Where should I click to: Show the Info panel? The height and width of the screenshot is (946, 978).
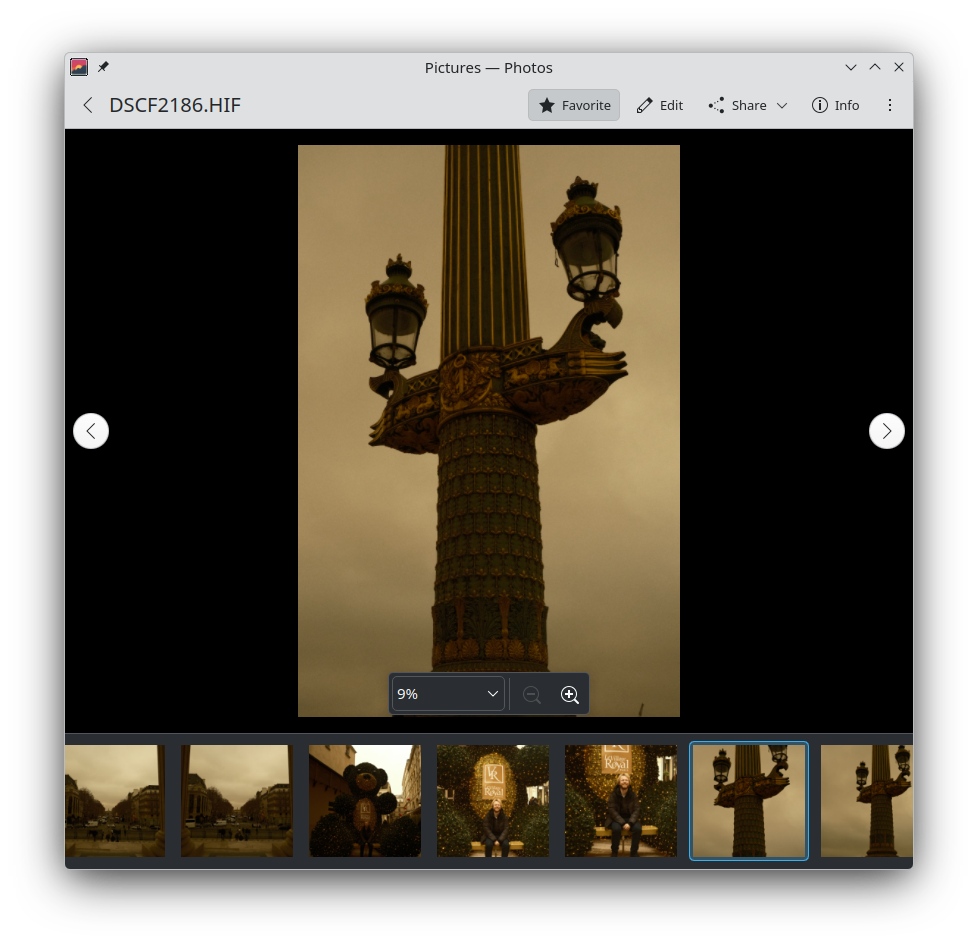[835, 105]
